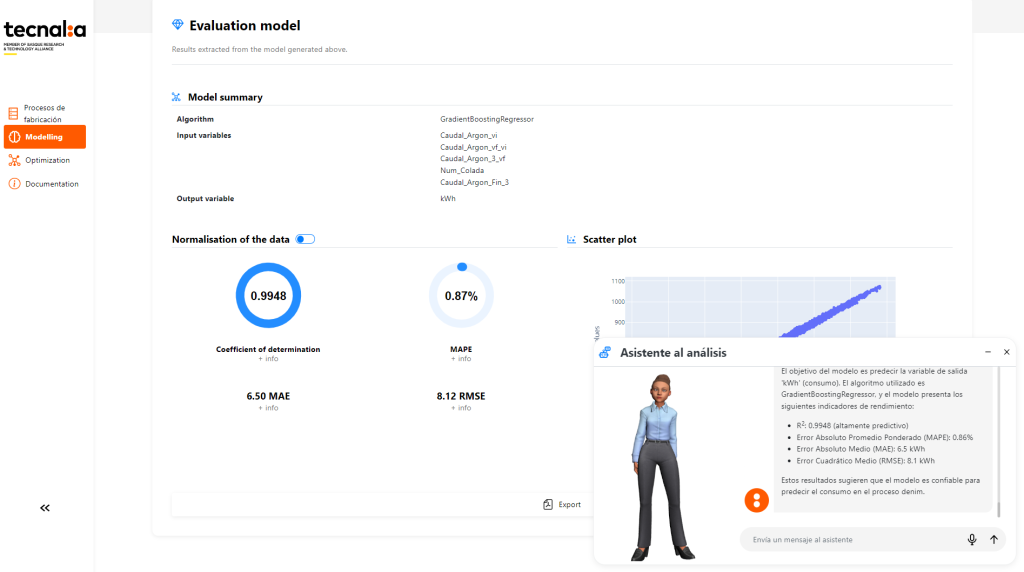Select the Modelling menu item
Image resolution: width=1024 pixels, height=572 pixels.
pyautogui.click(x=44, y=137)
